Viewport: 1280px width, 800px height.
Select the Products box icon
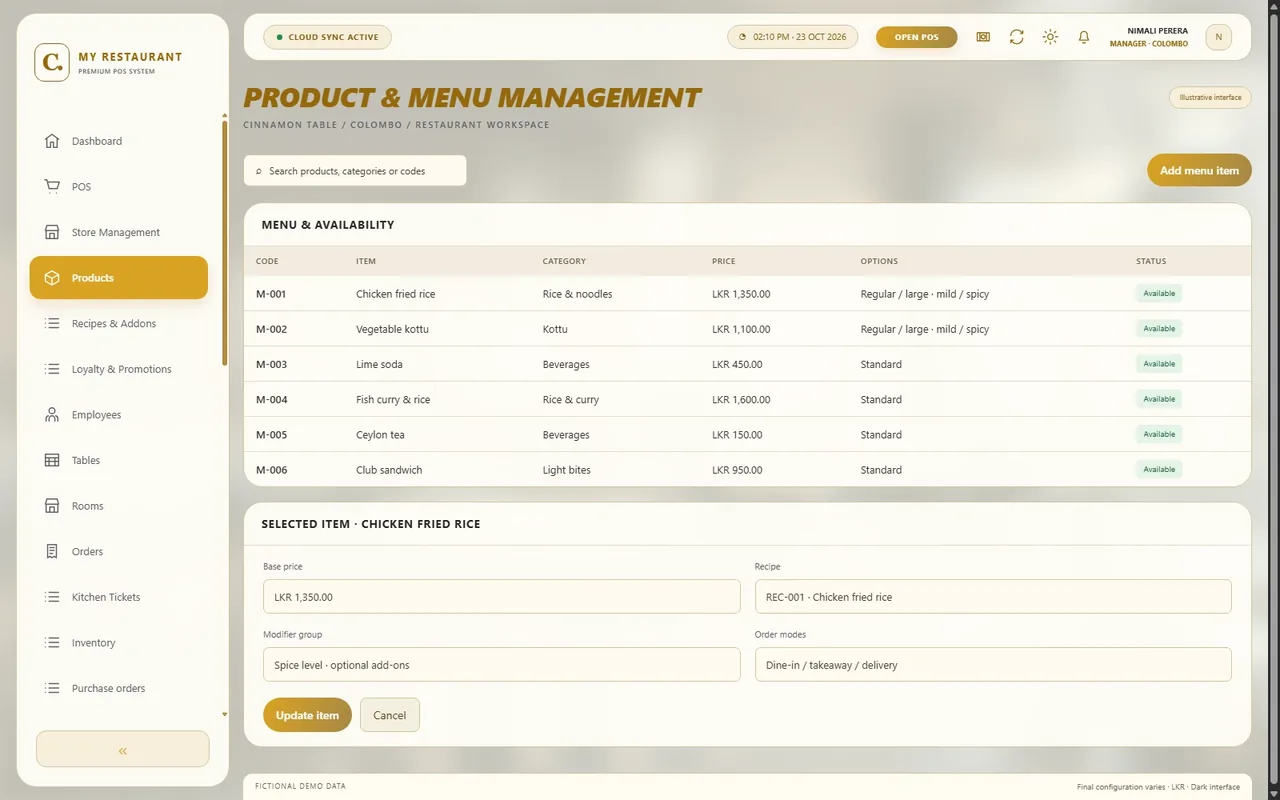coord(52,278)
